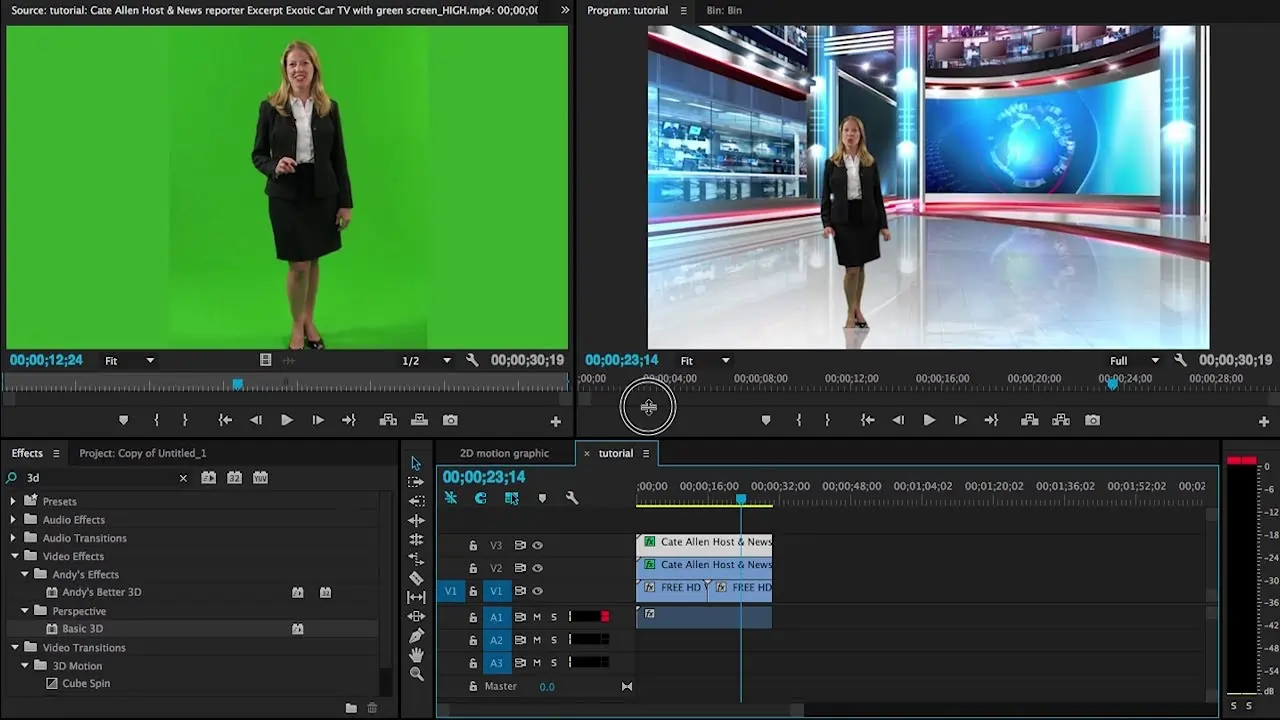1280x720 pixels.
Task: Step forward one frame in Program monitor
Action: click(x=960, y=420)
